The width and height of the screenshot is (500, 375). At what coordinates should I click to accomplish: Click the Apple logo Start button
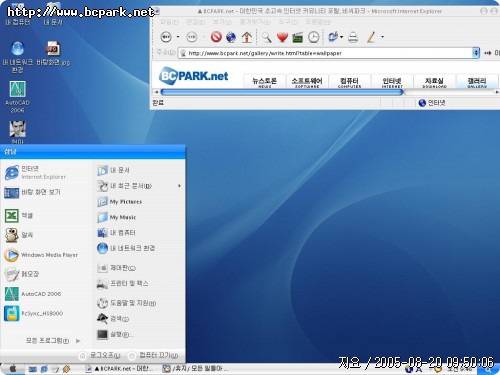click(13, 369)
